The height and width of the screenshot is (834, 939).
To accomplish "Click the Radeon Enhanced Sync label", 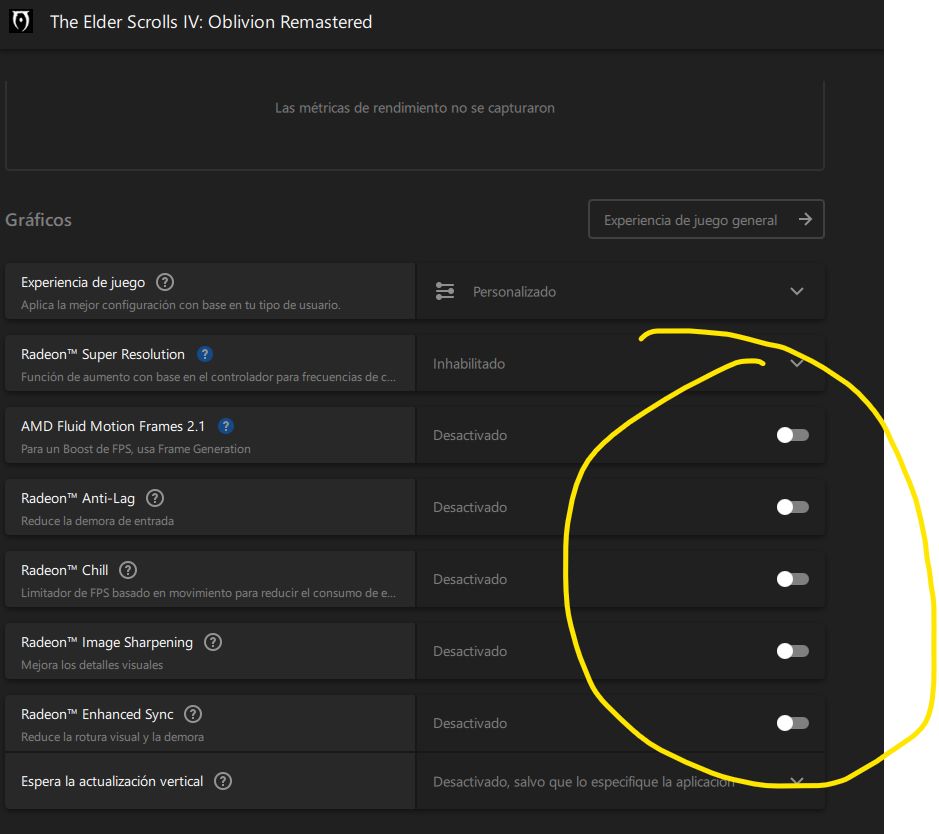I will 97,714.
